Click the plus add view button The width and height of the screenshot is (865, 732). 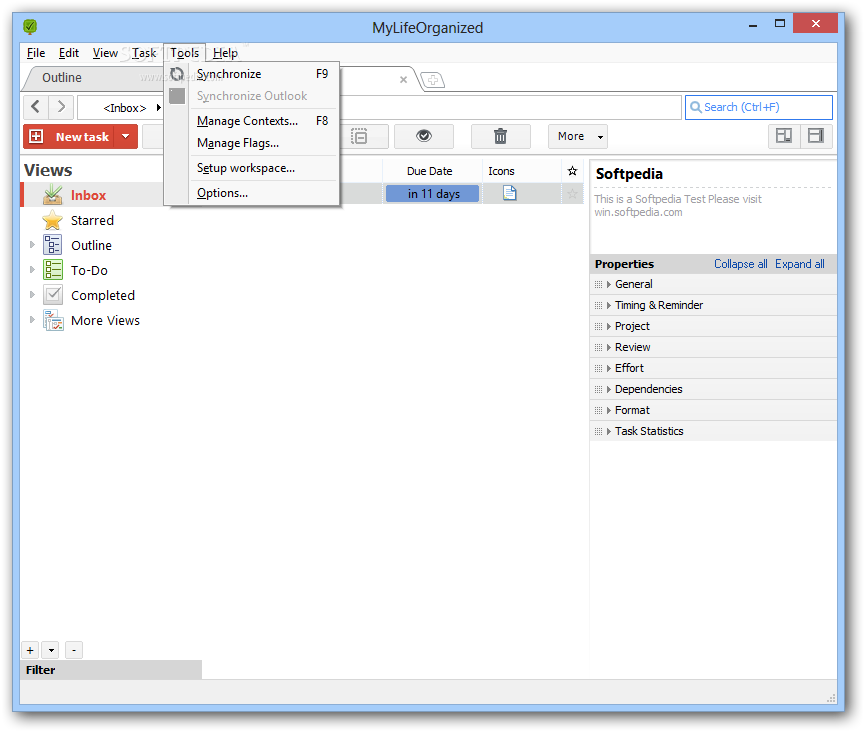[30, 650]
